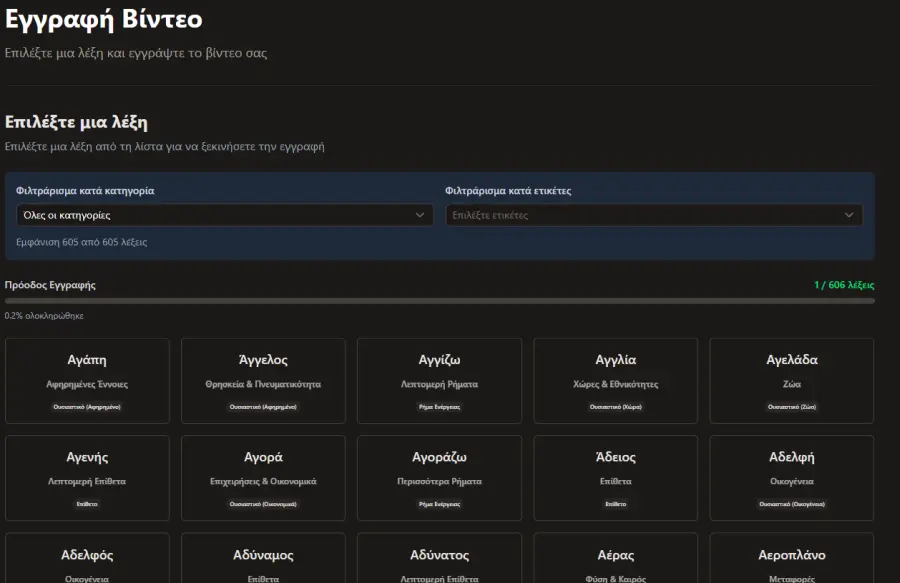The image size is (900, 583).
Task: Select the 'Αγελάδα' word card
Action: [x=792, y=380]
